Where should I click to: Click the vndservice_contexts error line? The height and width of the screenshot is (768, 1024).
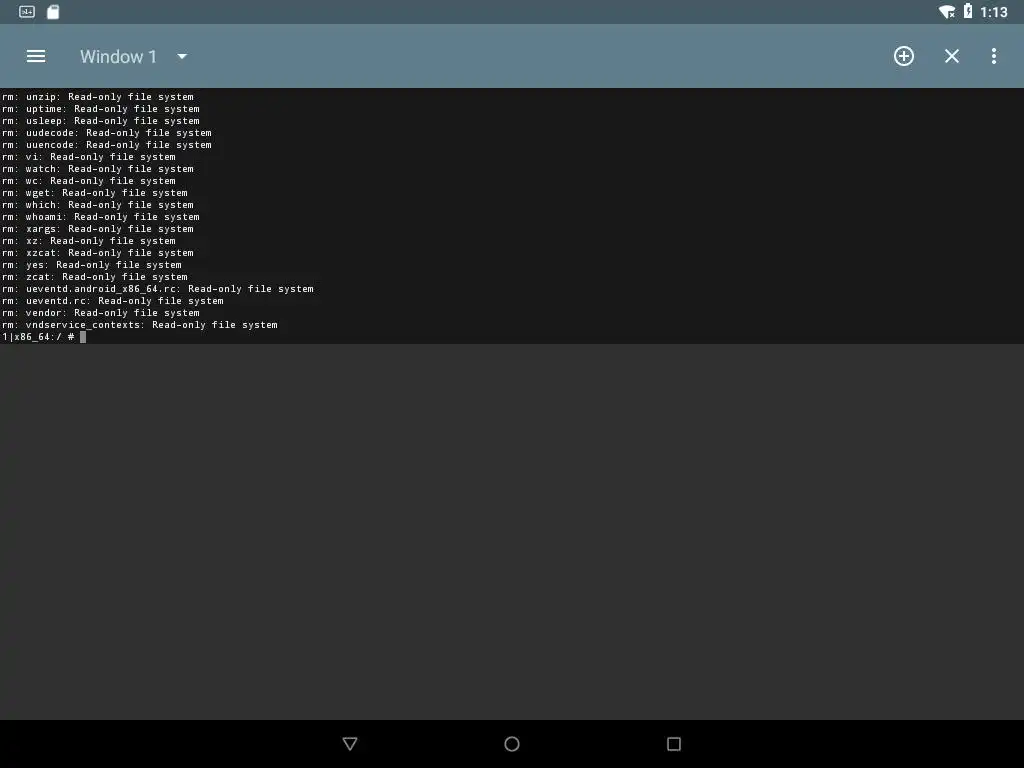(x=140, y=325)
